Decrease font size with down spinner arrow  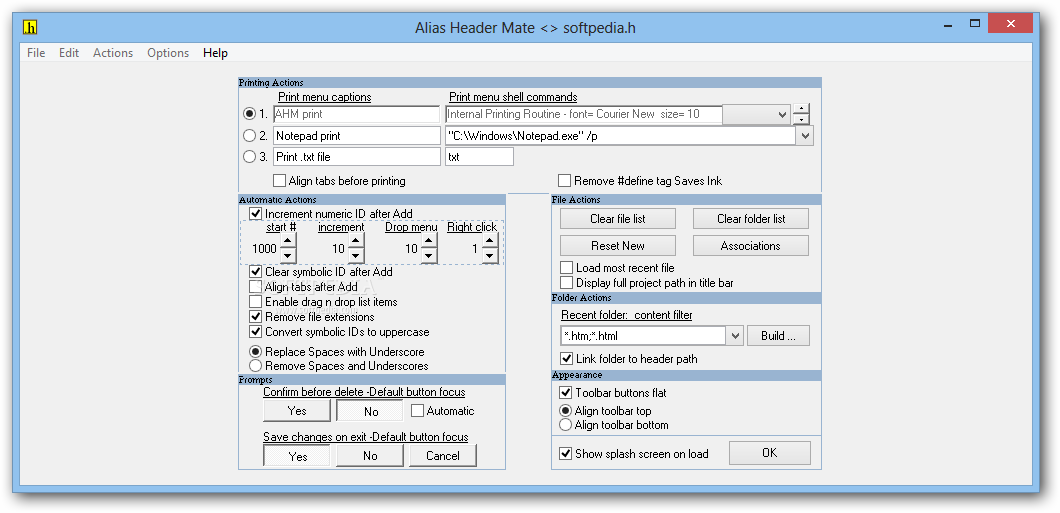pos(801,120)
